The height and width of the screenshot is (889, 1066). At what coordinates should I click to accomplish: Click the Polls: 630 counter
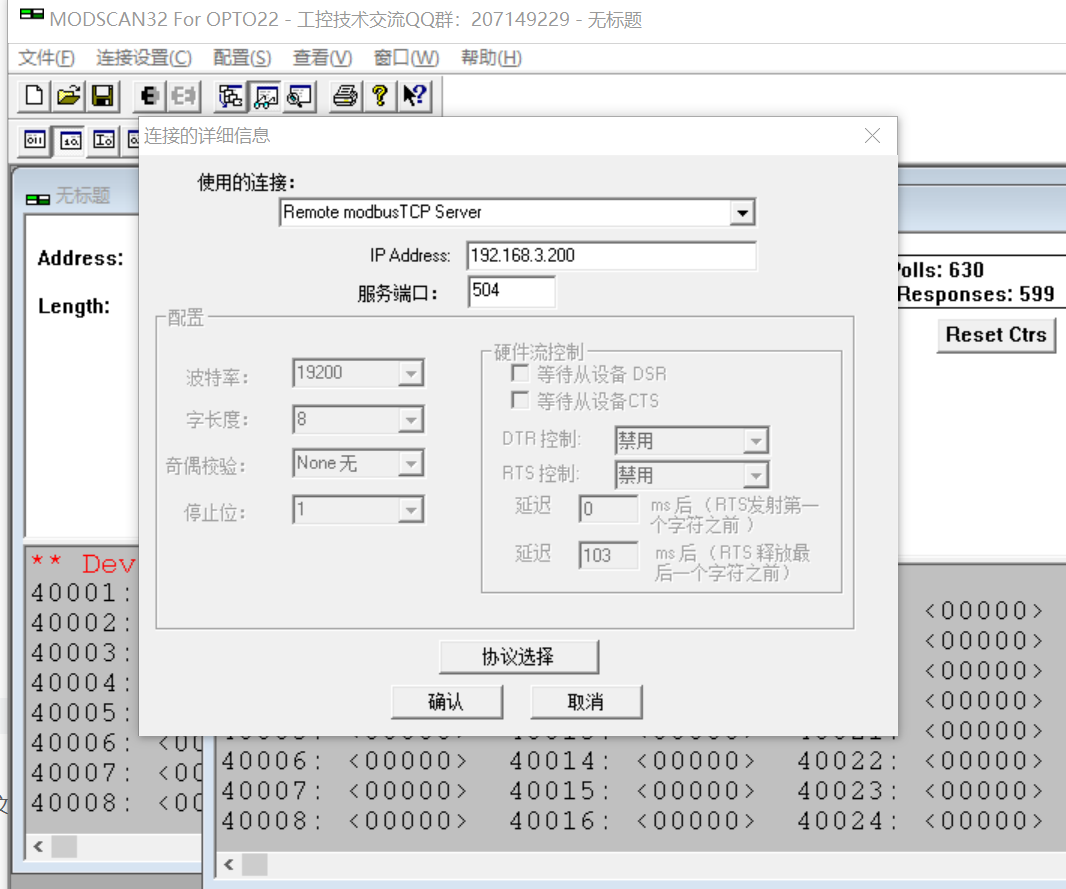click(x=941, y=270)
